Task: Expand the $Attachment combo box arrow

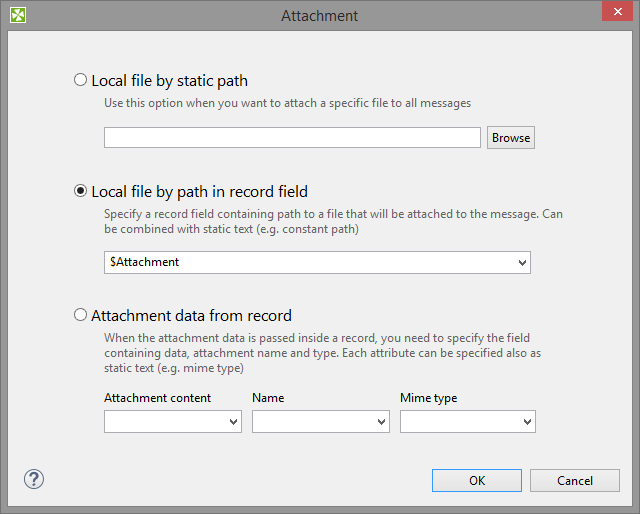Action: [522, 262]
